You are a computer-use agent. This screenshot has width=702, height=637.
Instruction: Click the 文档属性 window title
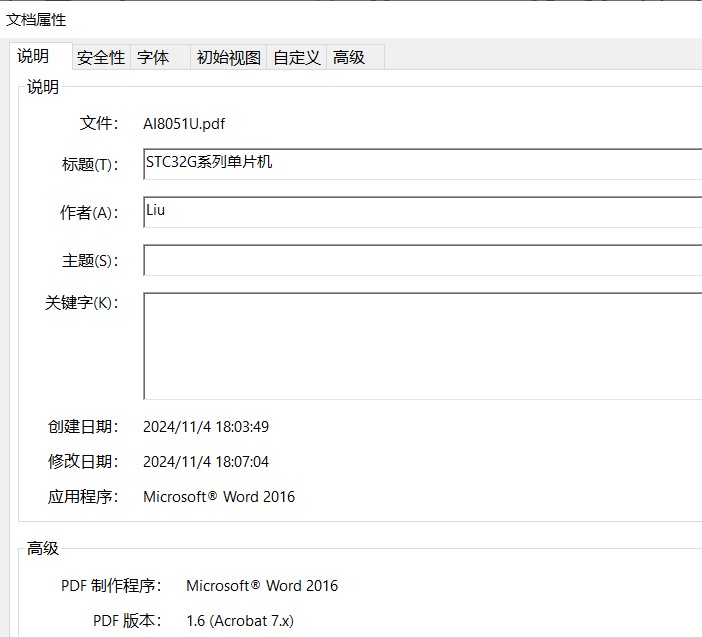click(36, 20)
